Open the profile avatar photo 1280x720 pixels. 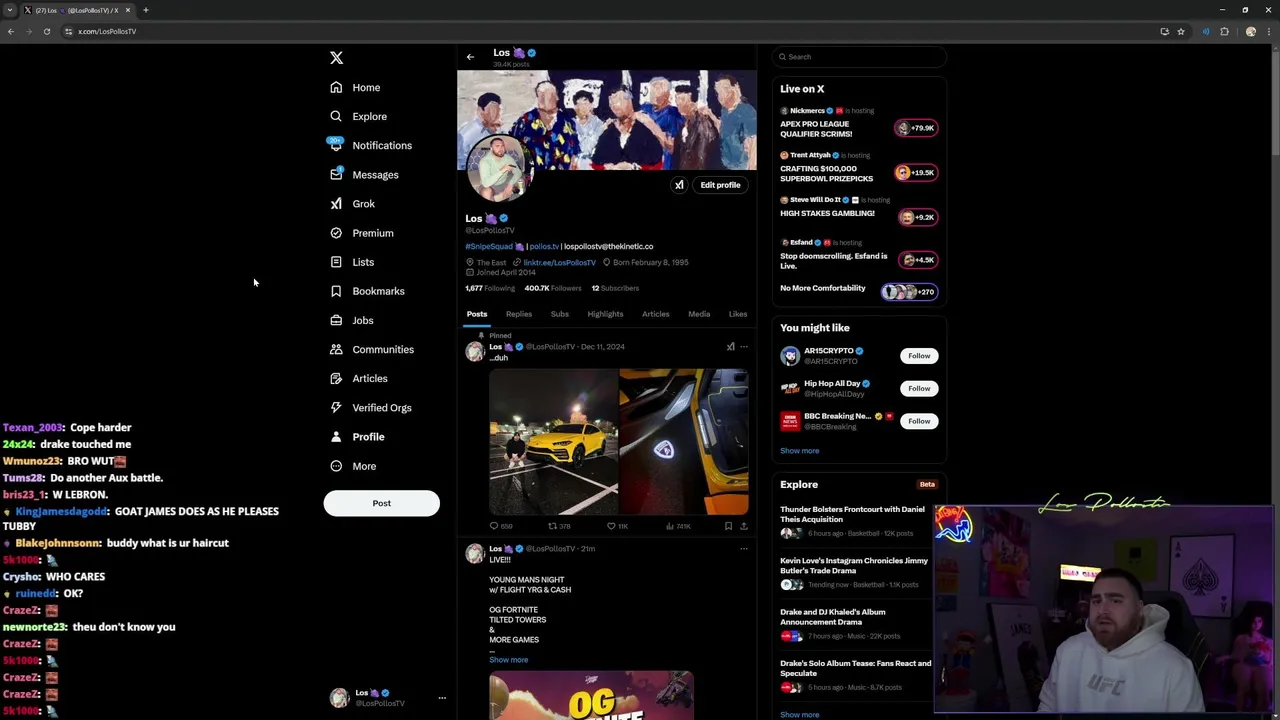[500, 168]
